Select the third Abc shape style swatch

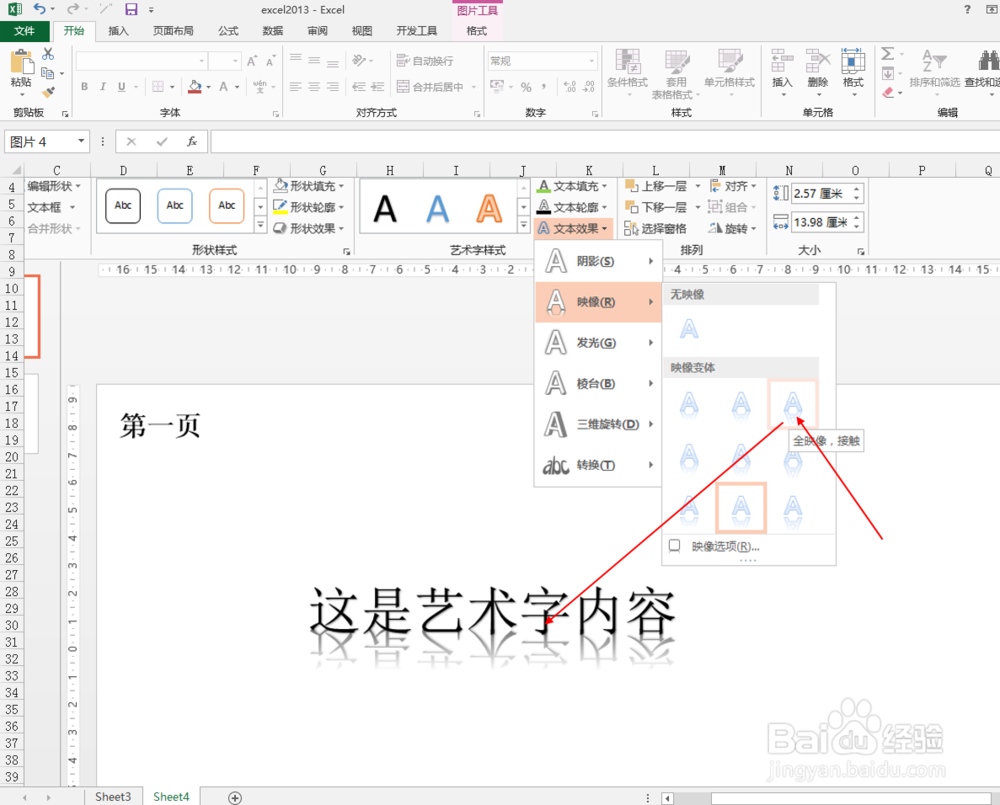226,206
